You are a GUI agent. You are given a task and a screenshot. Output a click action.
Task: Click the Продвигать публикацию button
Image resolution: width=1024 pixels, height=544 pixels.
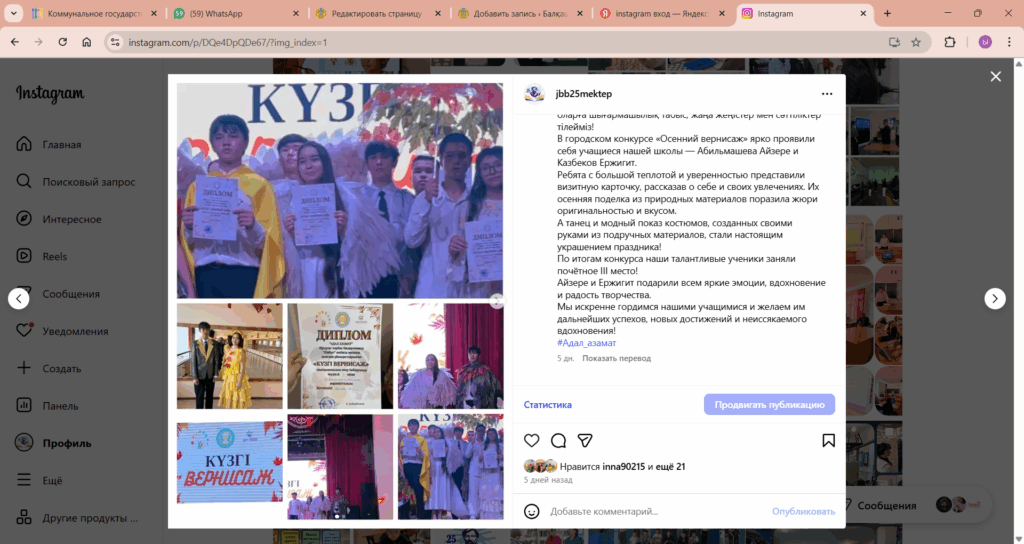769,404
